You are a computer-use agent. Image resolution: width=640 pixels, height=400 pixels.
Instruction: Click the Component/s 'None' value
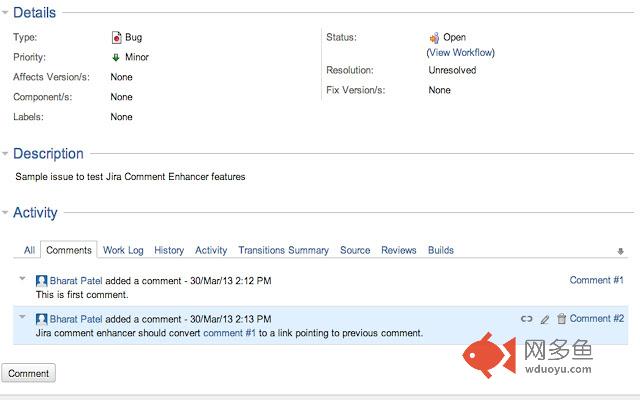coord(121,97)
